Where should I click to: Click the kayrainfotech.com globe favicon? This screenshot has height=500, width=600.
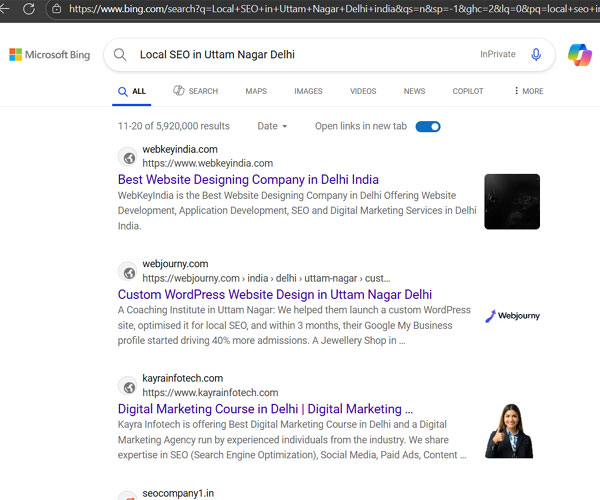[x=128, y=386]
